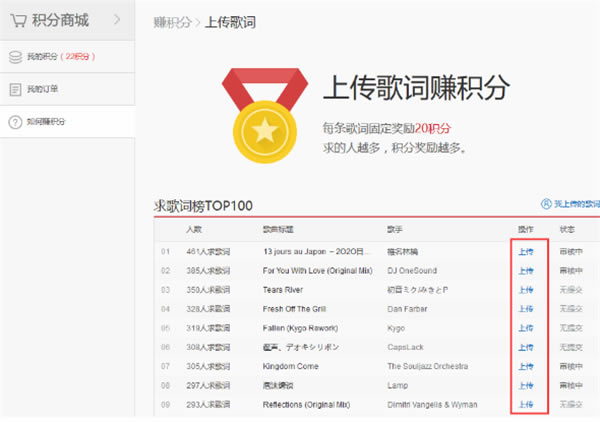Image resolution: width=600 pixels, height=422 pixels.
Task: Click the 385人求歌词 count
Action: click(208, 271)
